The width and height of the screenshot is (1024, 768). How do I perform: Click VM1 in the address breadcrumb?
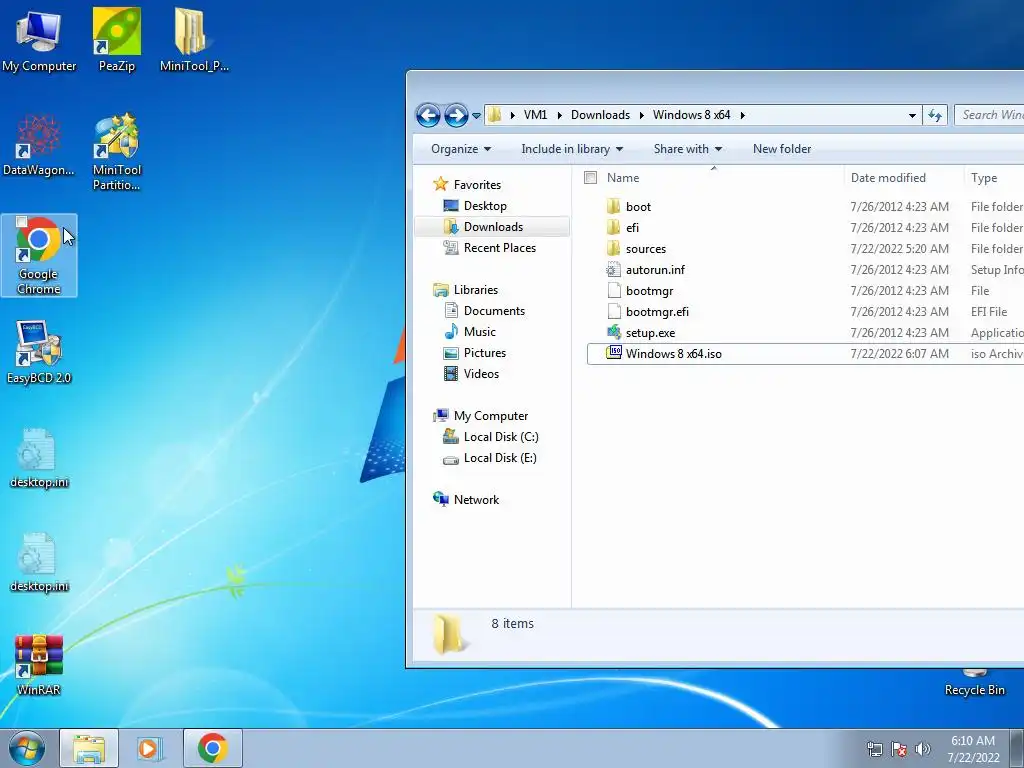pos(535,115)
